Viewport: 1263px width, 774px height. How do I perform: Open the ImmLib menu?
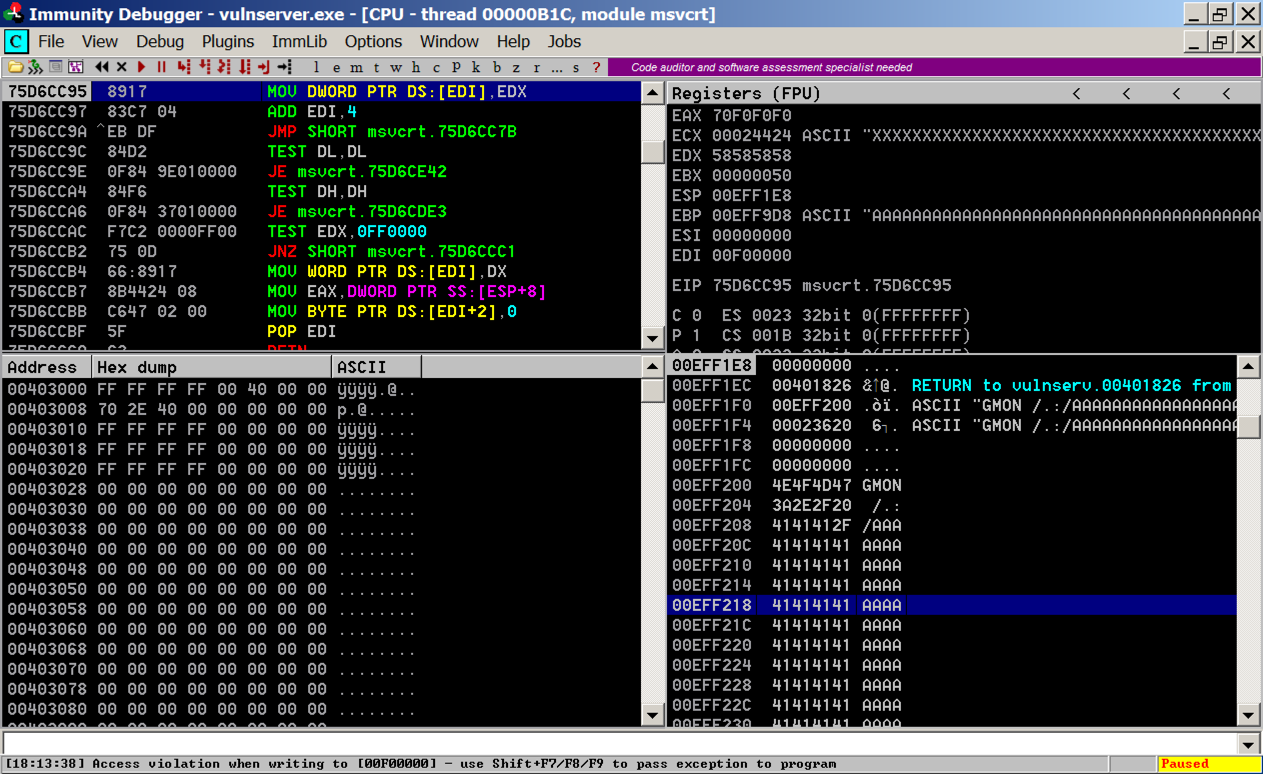tap(299, 41)
